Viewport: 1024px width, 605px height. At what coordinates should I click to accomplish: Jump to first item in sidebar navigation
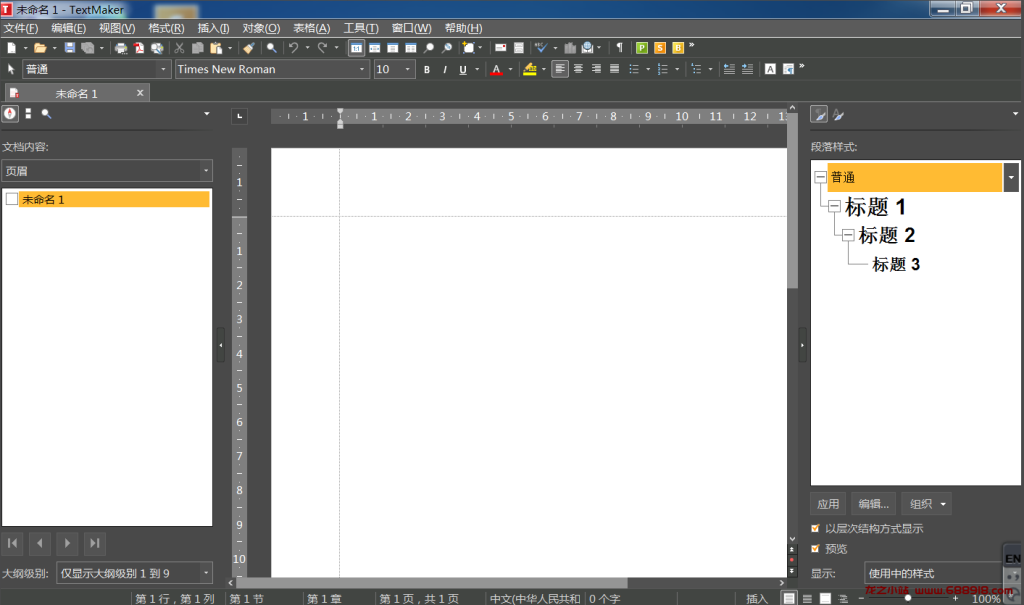coord(12,543)
